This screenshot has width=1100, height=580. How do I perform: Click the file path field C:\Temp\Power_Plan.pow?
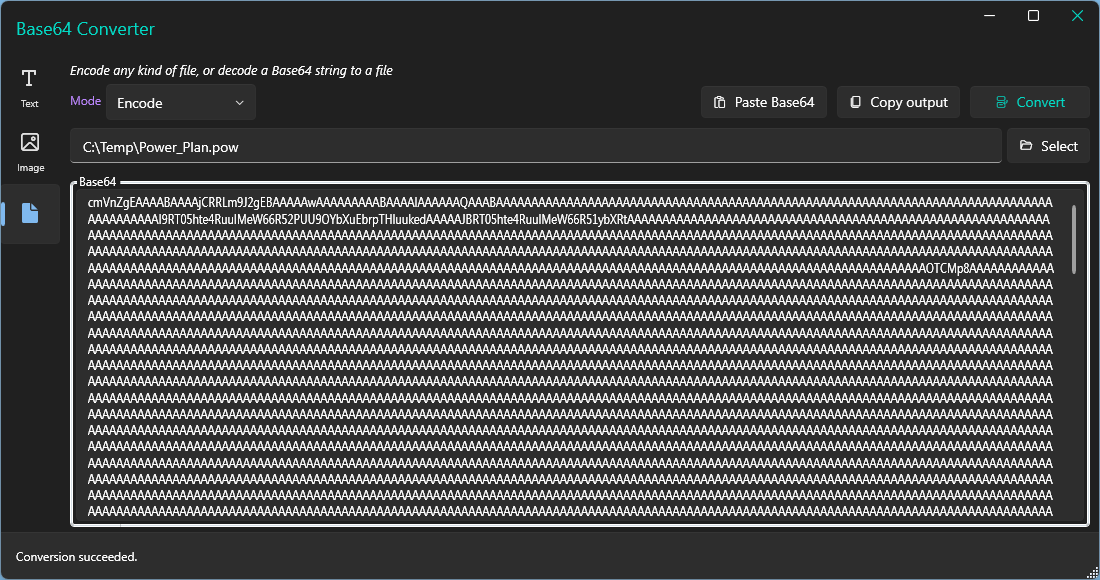pos(535,146)
